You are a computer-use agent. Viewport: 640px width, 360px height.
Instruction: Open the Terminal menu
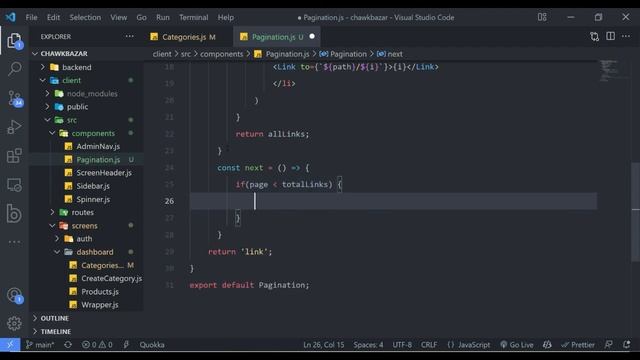click(193, 18)
